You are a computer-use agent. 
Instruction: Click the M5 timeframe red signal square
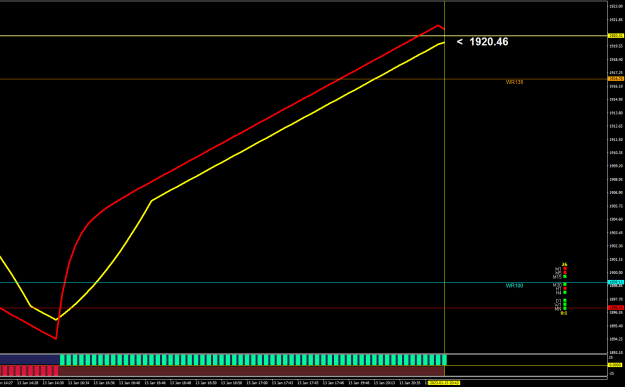click(565, 273)
